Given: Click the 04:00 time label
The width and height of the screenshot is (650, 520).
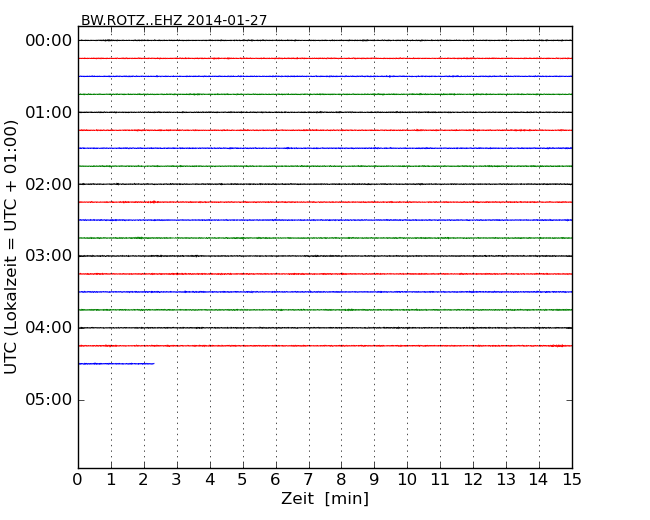Looking at the screenshot, I should 49,328.
